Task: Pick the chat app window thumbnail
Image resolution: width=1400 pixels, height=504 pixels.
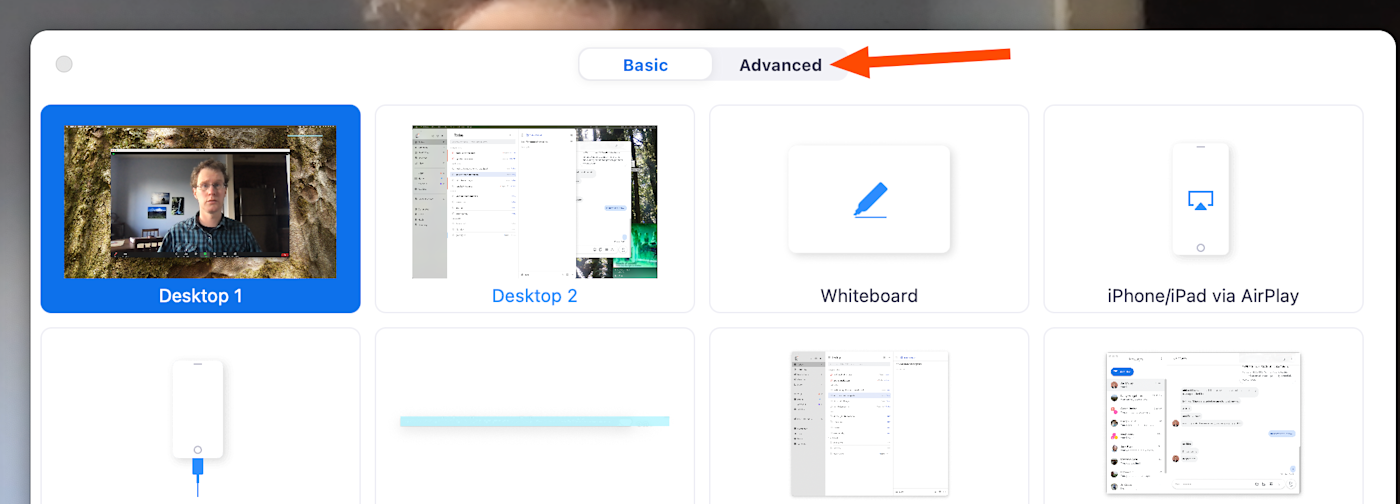Action: [x=1203, y=422]
